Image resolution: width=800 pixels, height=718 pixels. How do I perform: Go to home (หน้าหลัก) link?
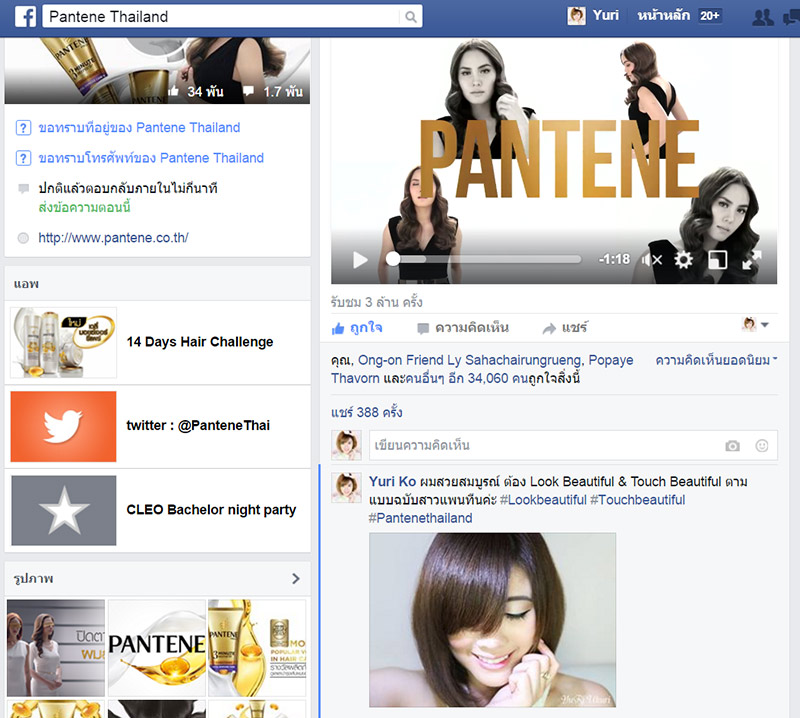pyautogui.click(x=663, y=16)
